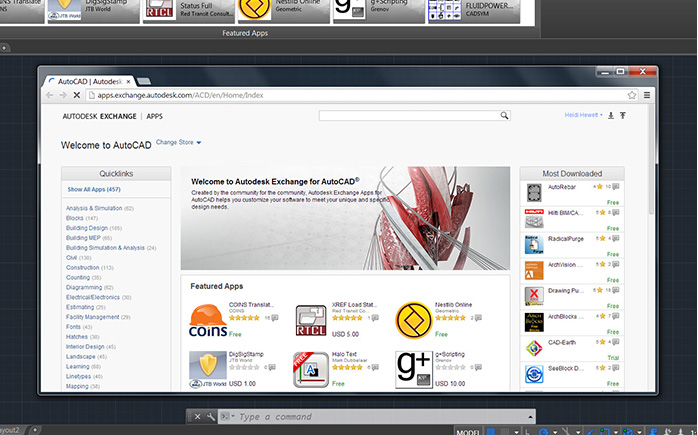
Task: Open the ArchVision orange app icon
Action: pyautogui.click(x=534, y=271)
